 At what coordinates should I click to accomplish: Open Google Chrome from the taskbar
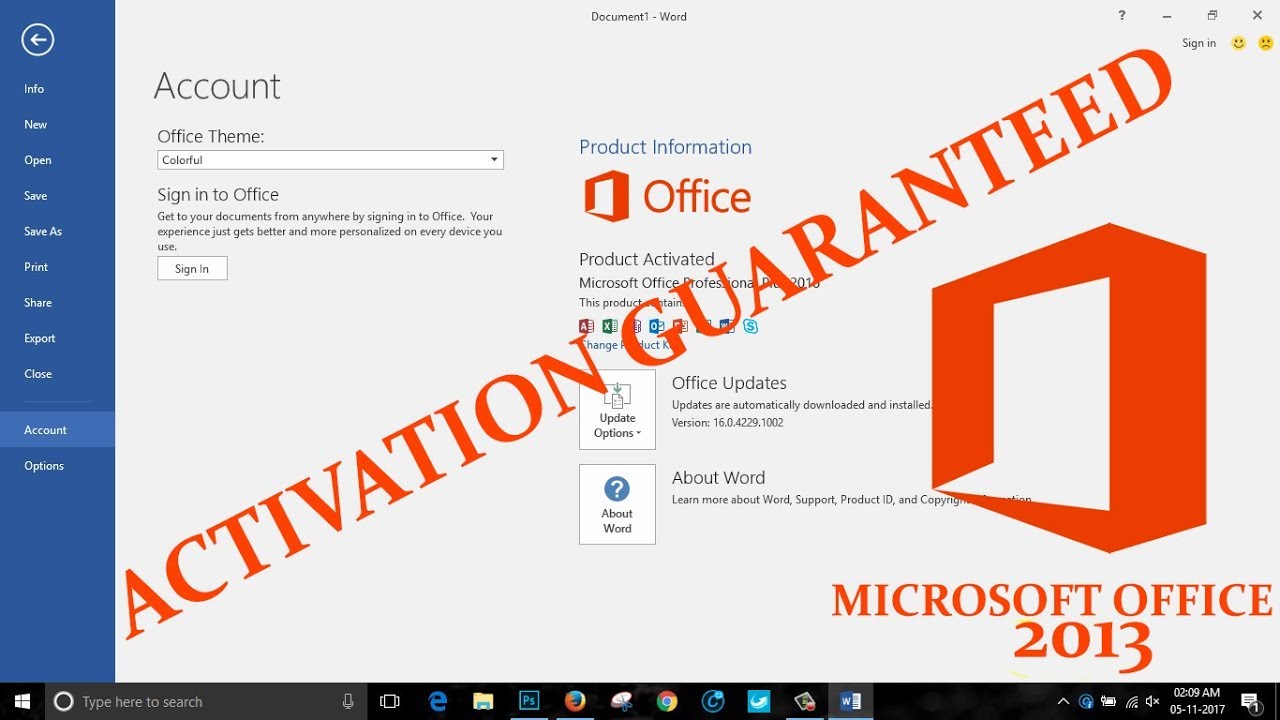(667, 701)
